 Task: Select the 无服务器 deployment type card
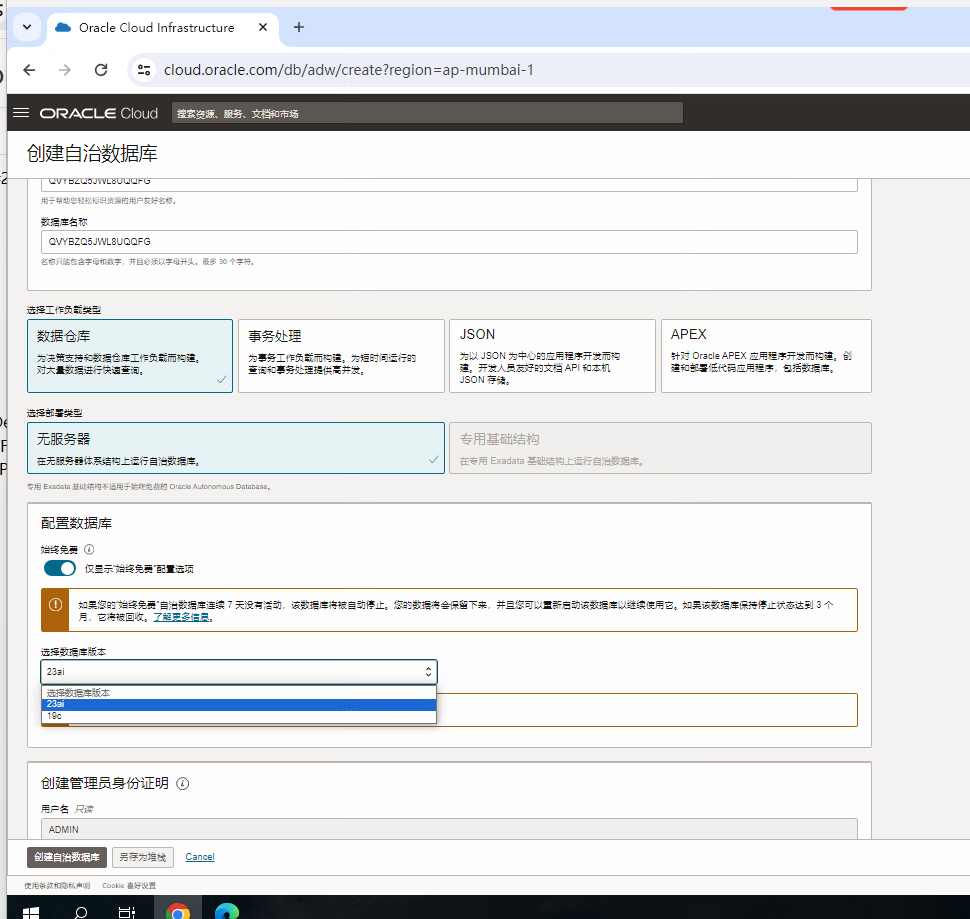point(236,448)
